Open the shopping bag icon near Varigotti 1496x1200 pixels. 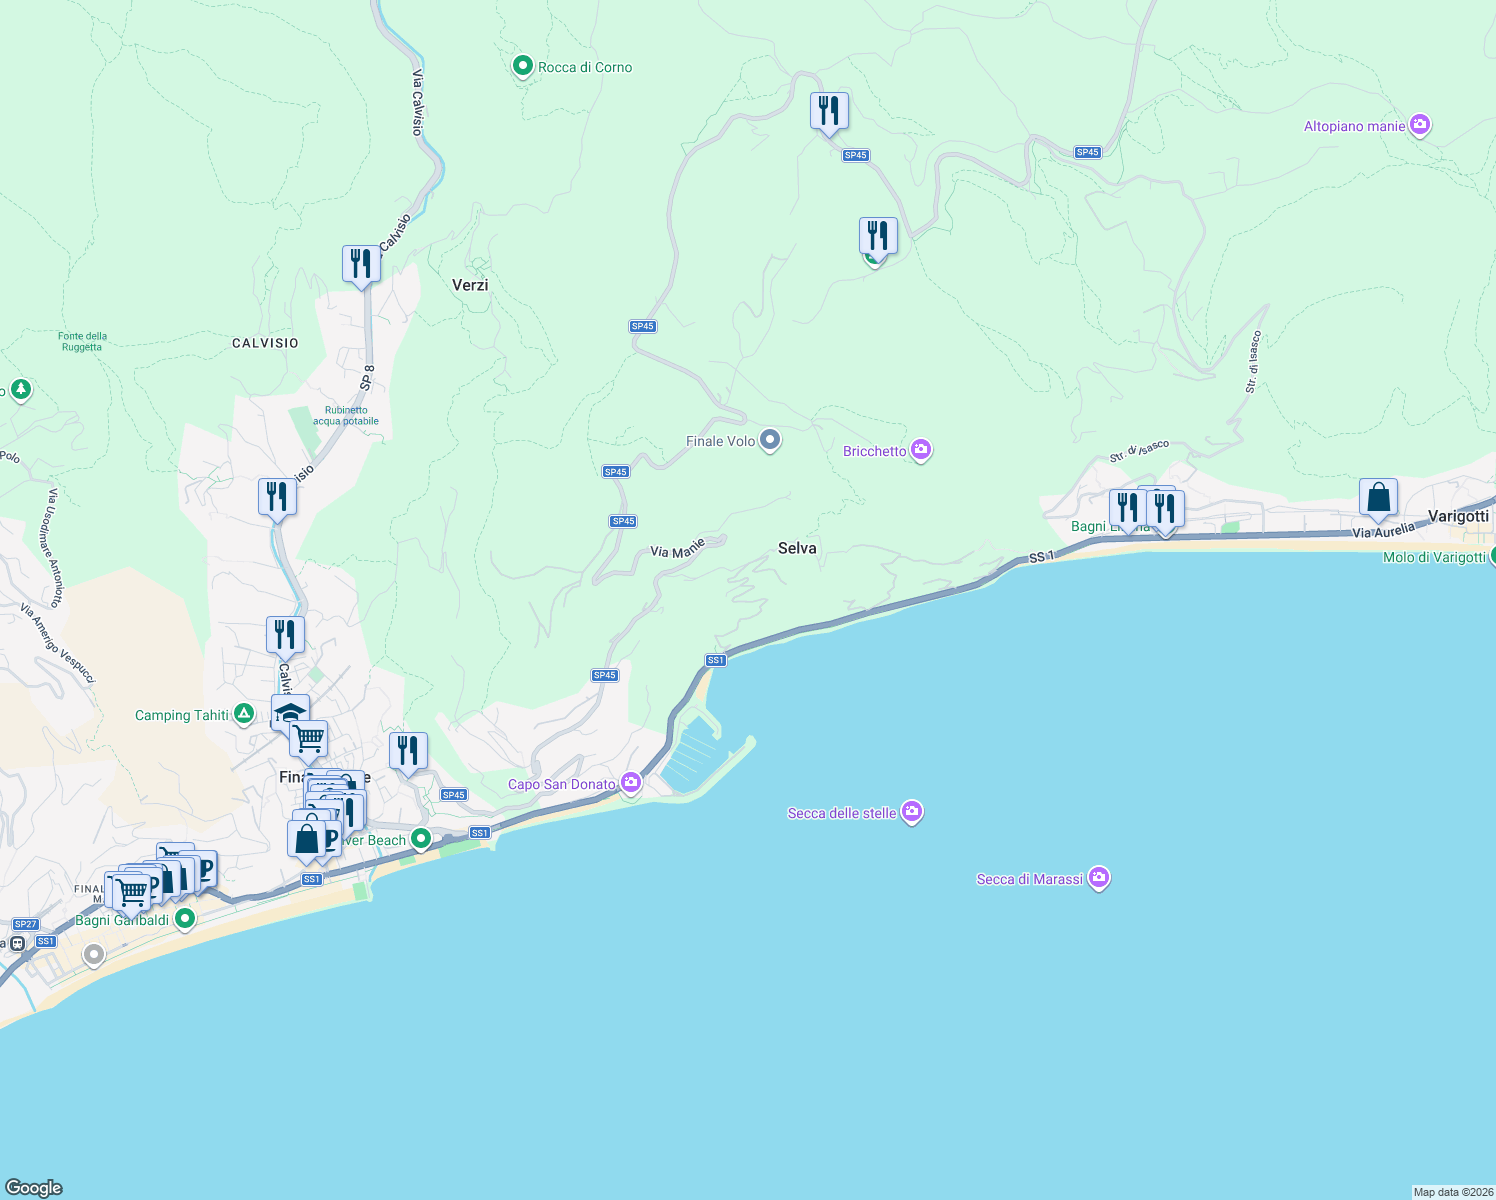coord(1377,498)
